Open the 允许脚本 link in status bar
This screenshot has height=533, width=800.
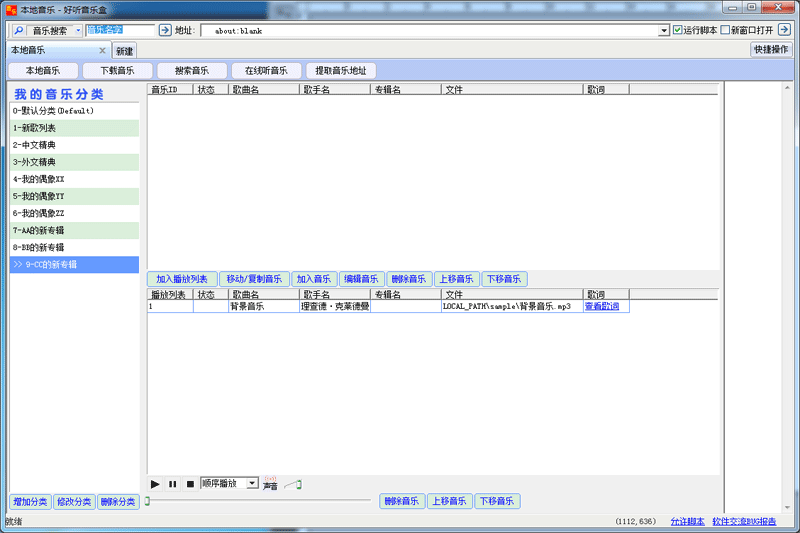687,521
